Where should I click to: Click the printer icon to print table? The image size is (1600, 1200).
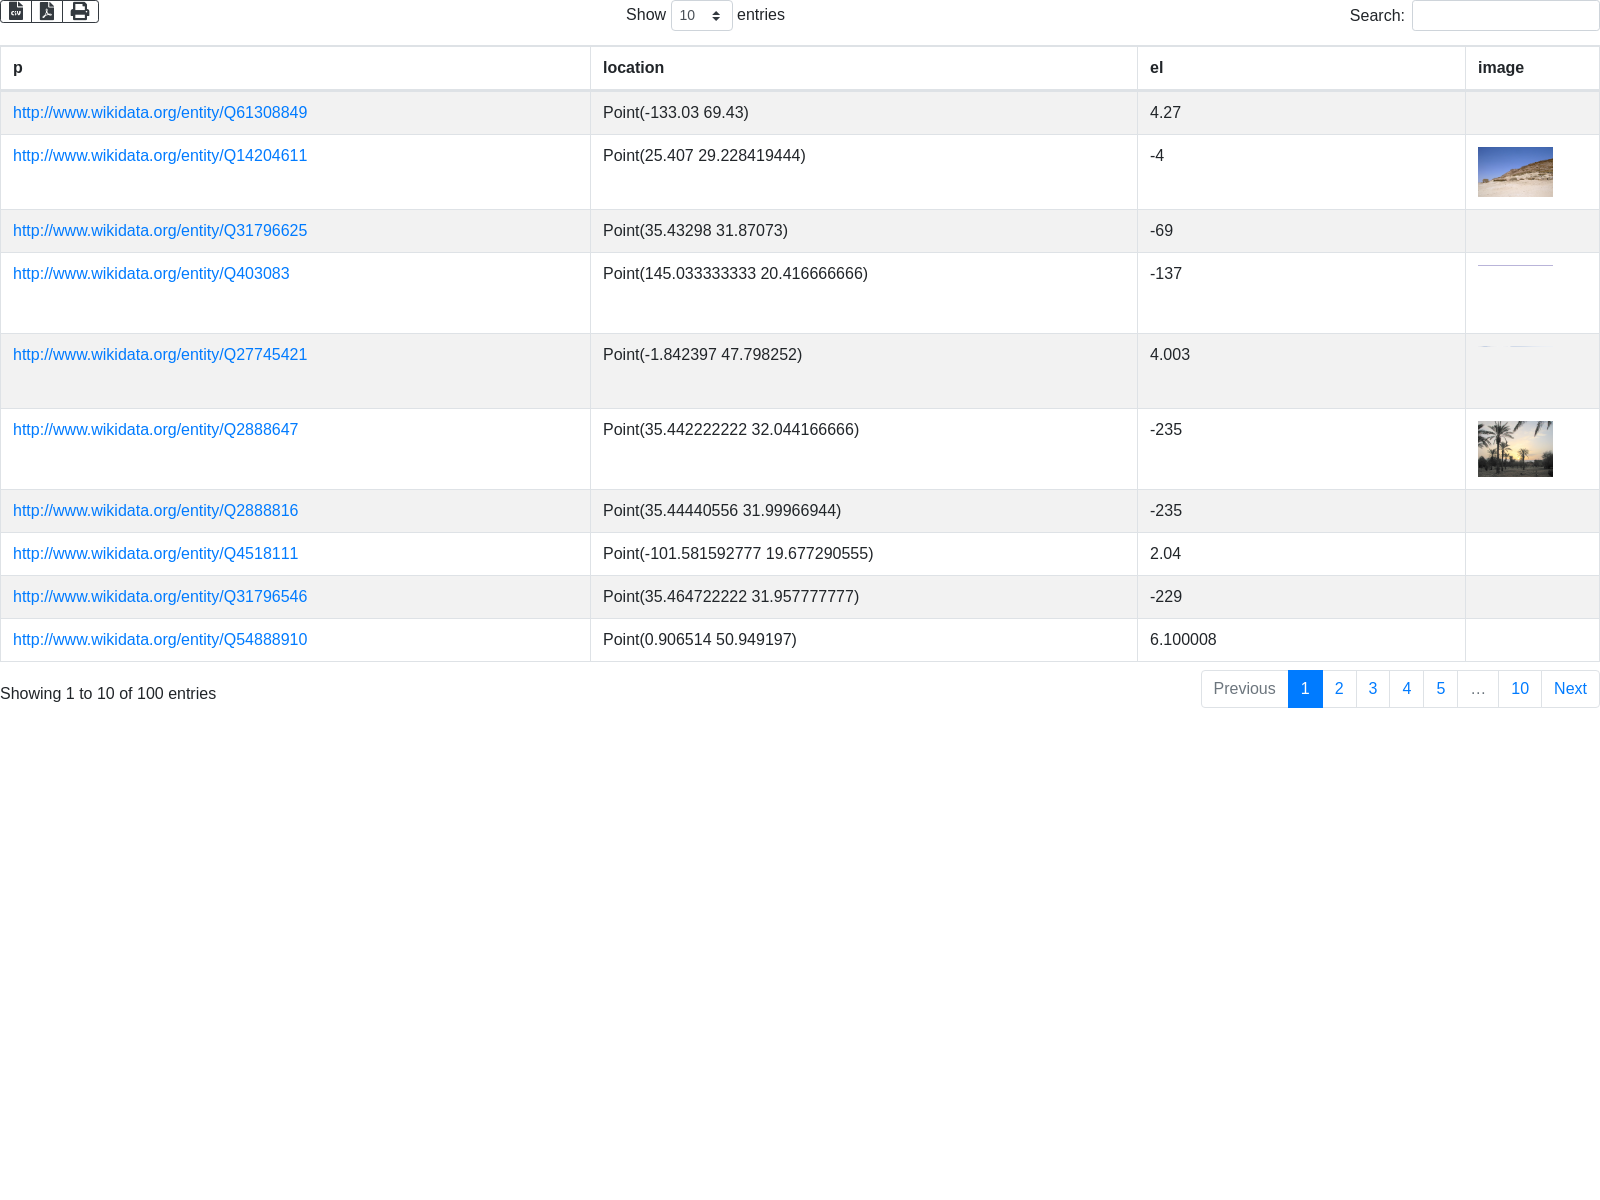(80, 12)
